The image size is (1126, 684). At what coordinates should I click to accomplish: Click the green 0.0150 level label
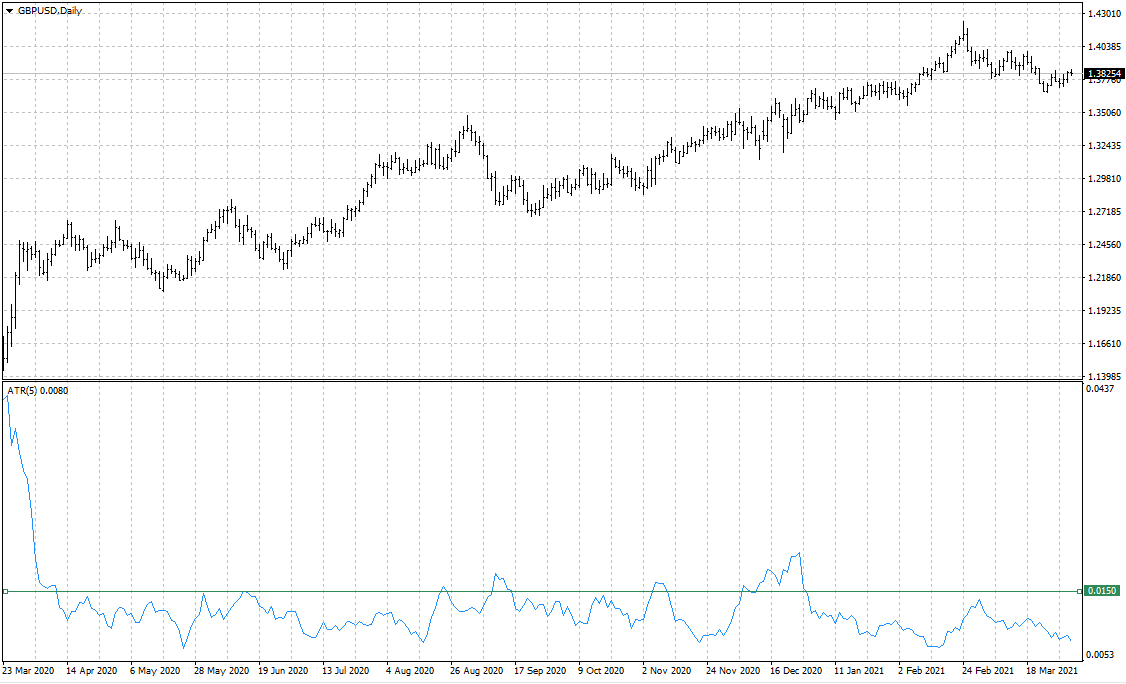click(1102, 591)
